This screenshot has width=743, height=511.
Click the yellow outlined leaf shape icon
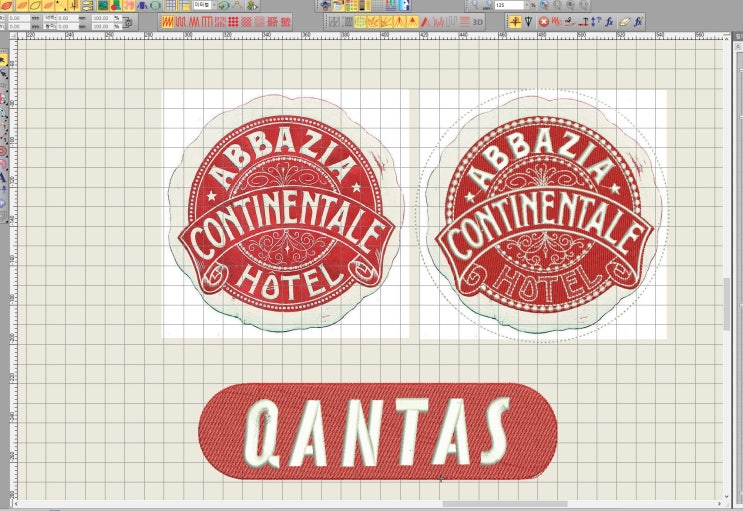tap(36, 6)
